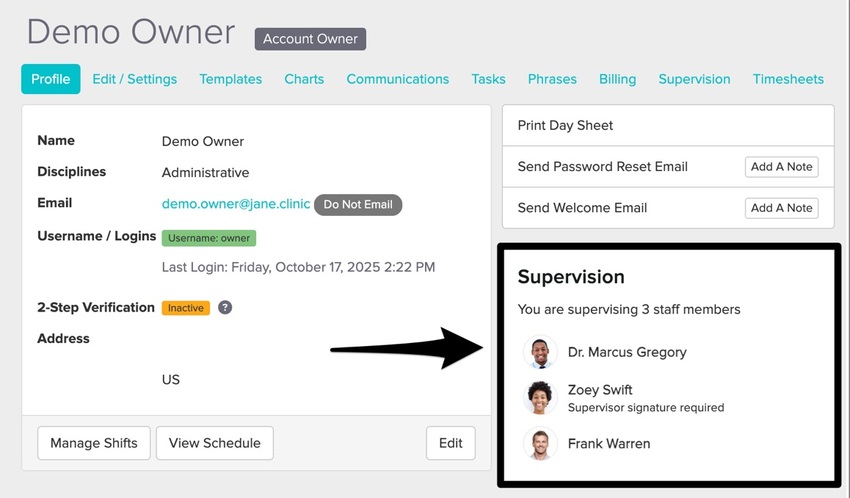Add a note beside Send Welcome Email
The image size is (850, 498).
pyautogui.click(x=781, y=208)
